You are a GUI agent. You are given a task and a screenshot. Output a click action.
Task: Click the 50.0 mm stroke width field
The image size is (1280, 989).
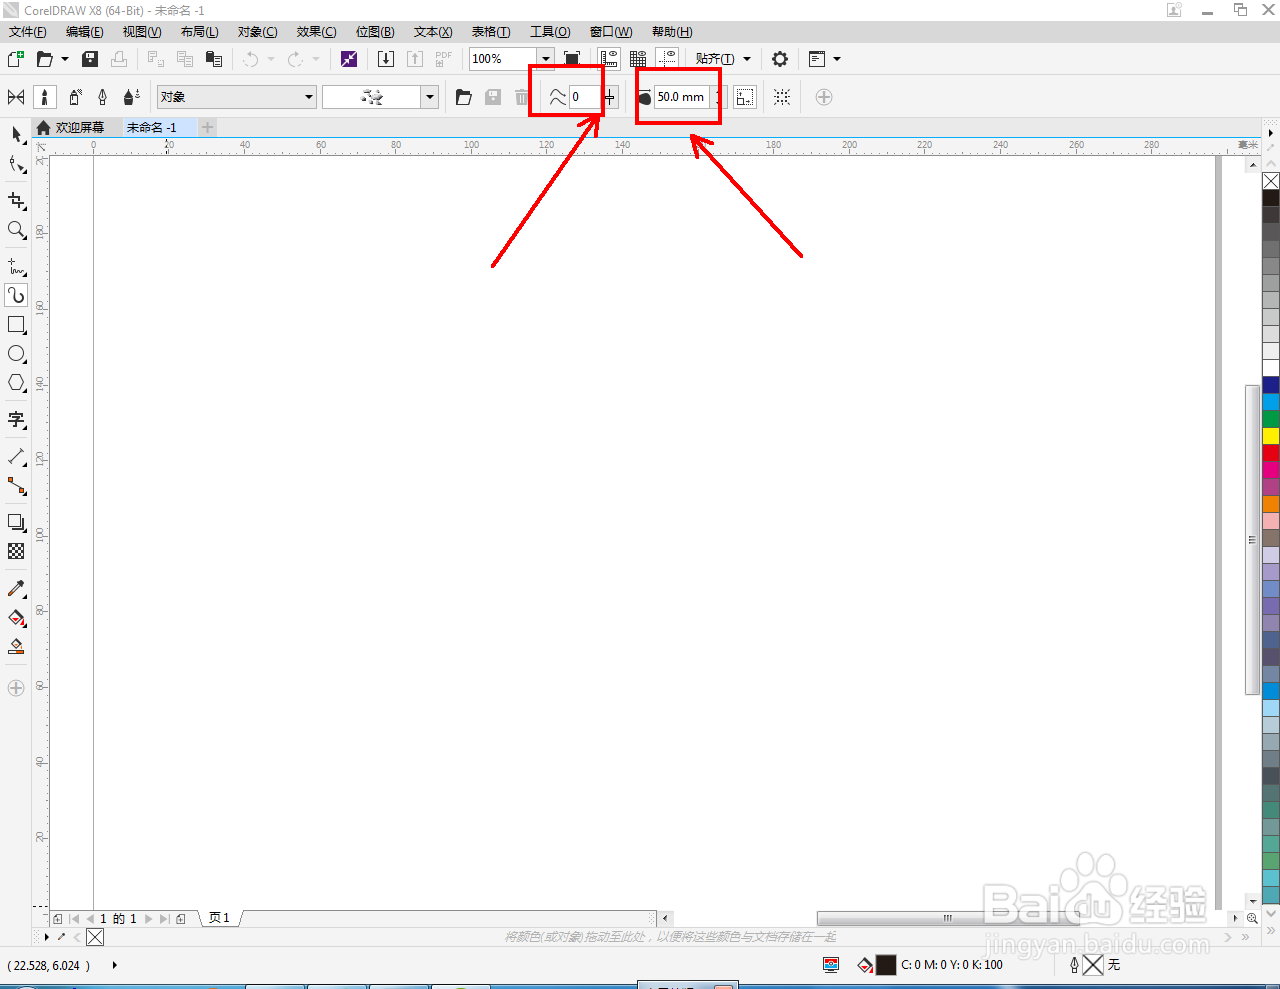click(681, 97)
